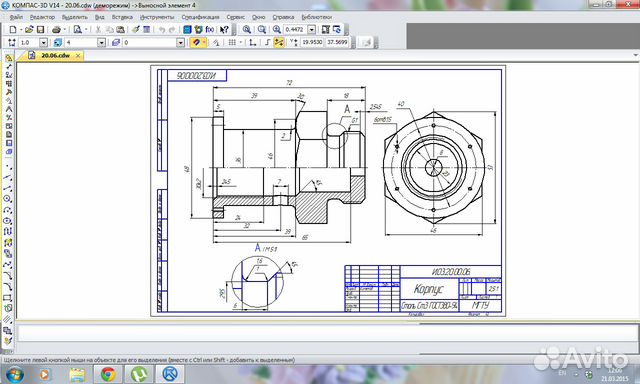Expand the Print dropdown arrow

[x=64, y=29]
